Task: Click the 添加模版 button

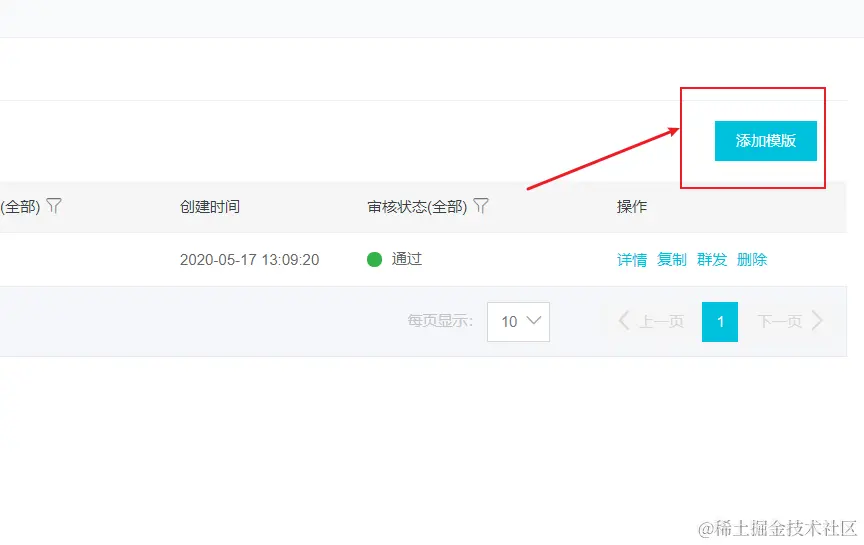Action: click(x=765, y=141)
